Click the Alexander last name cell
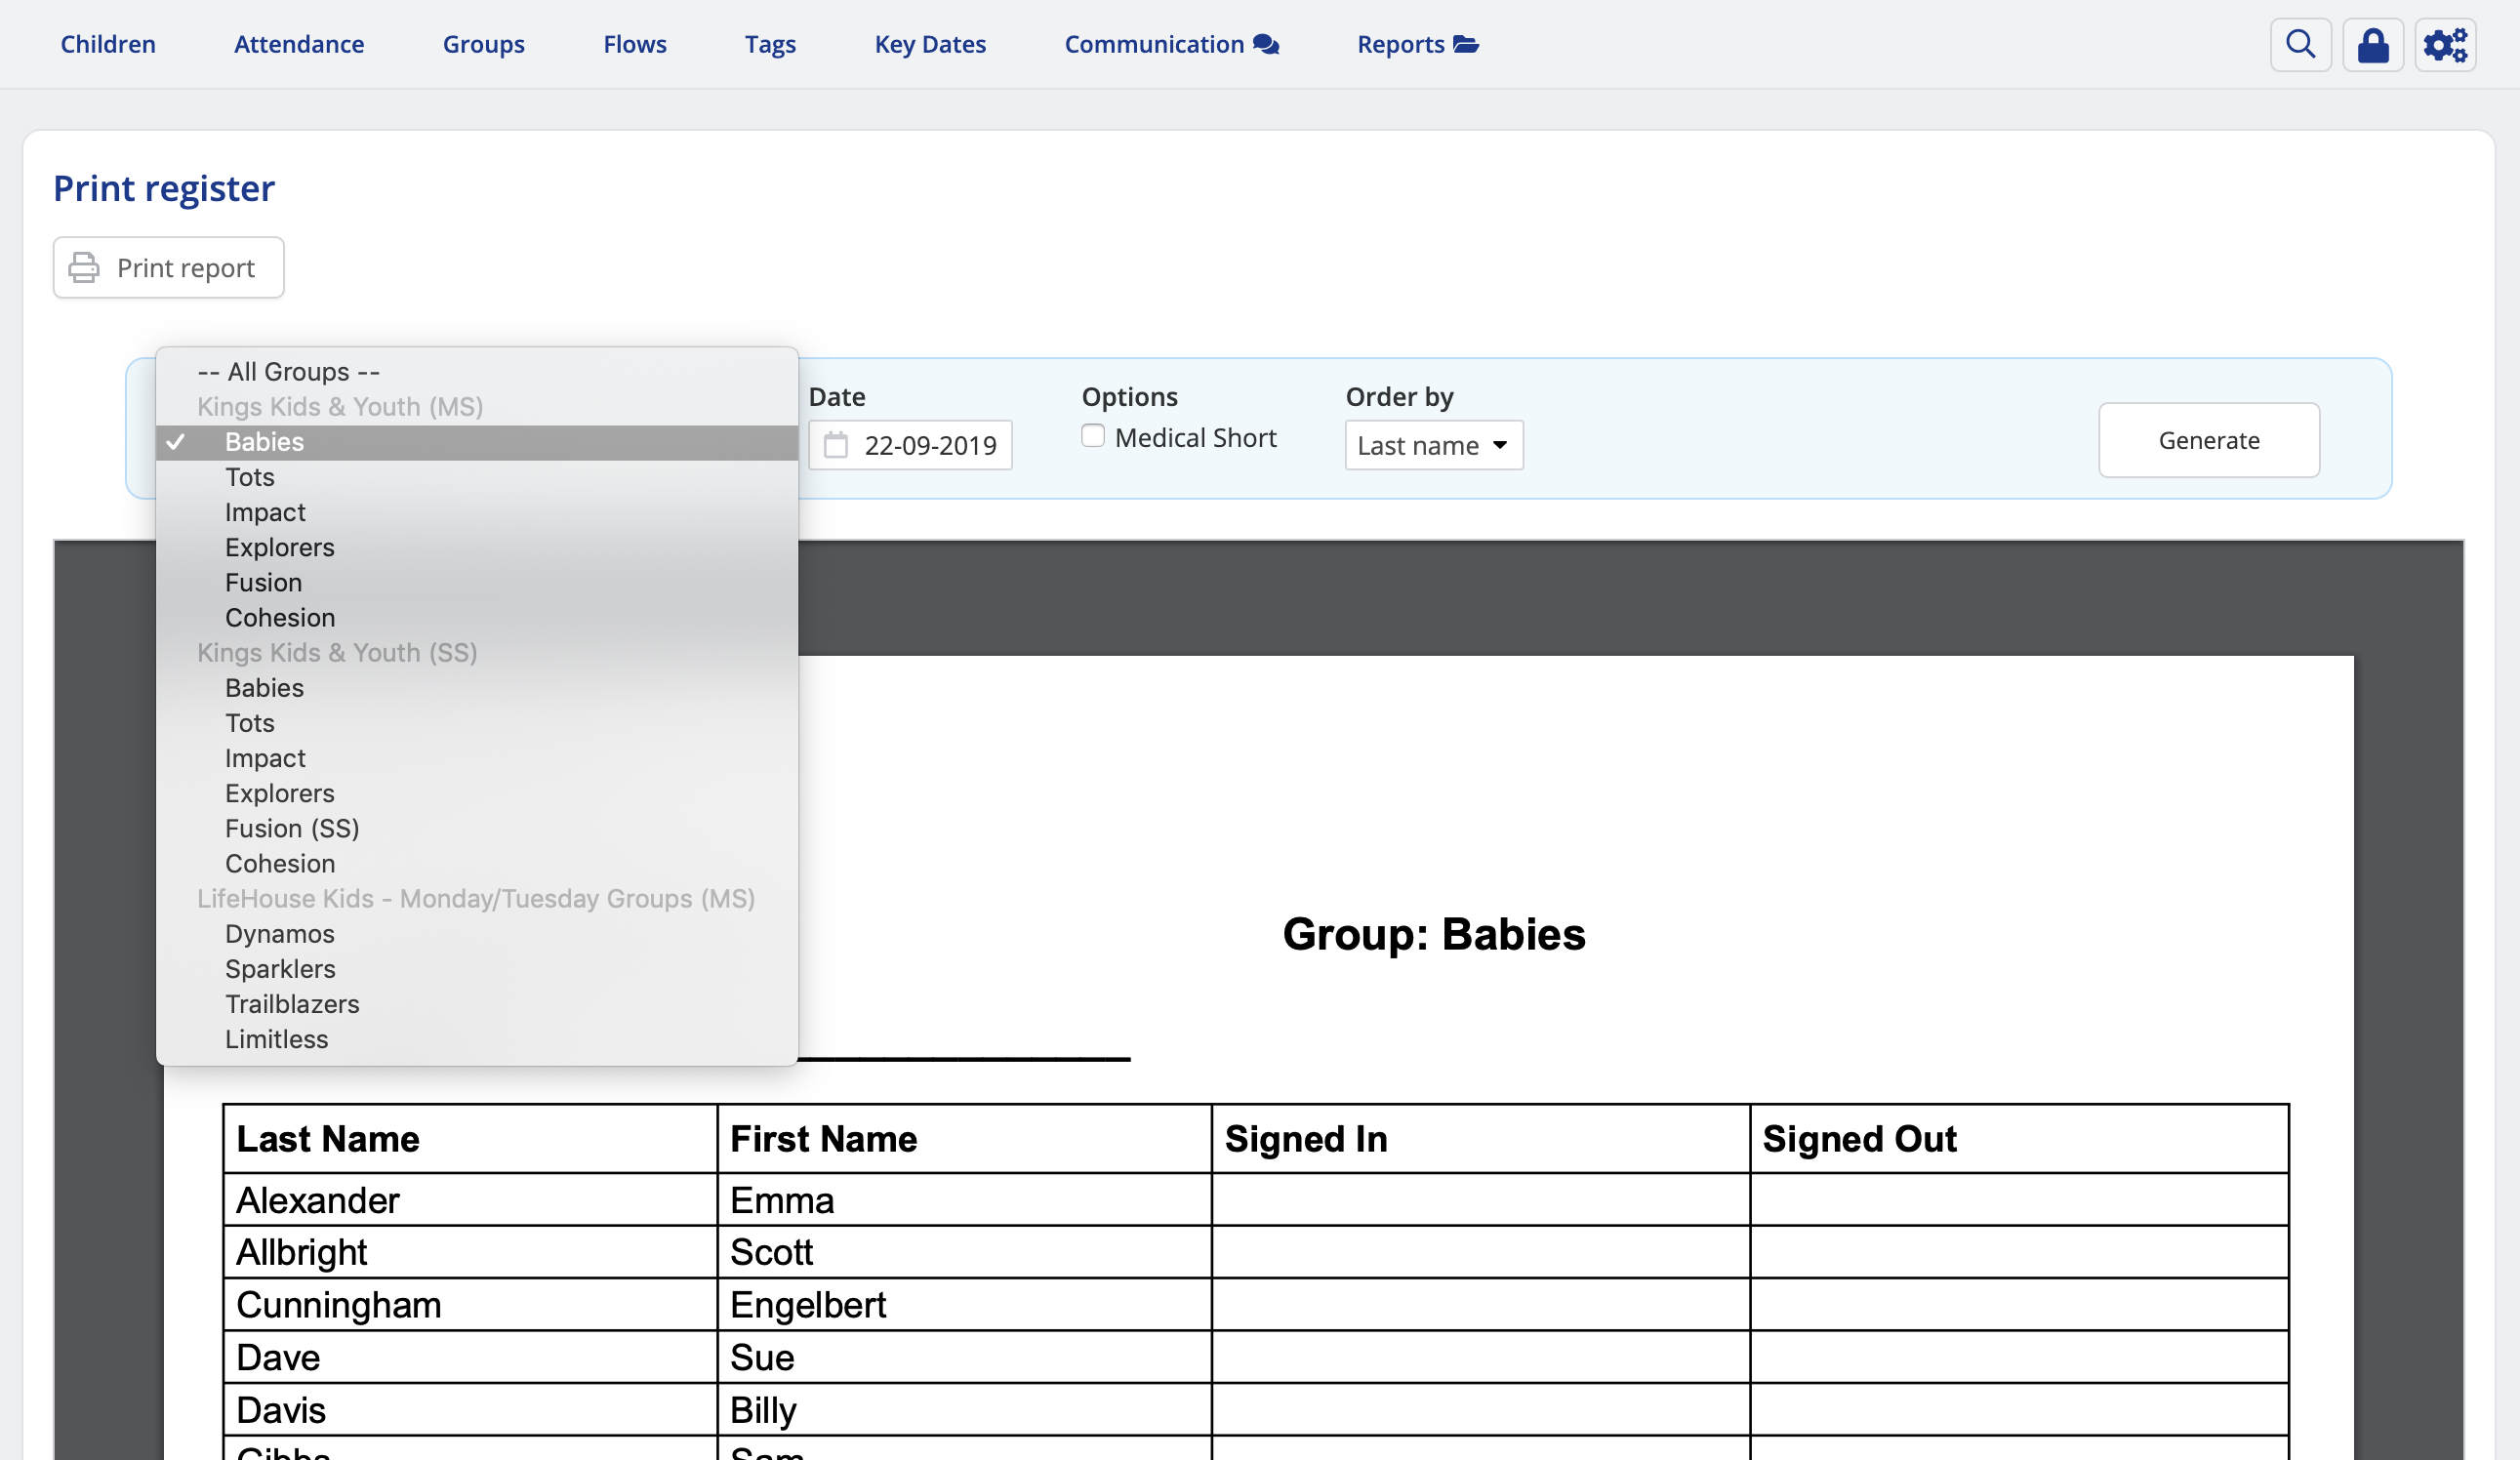 coord(470,1200)
